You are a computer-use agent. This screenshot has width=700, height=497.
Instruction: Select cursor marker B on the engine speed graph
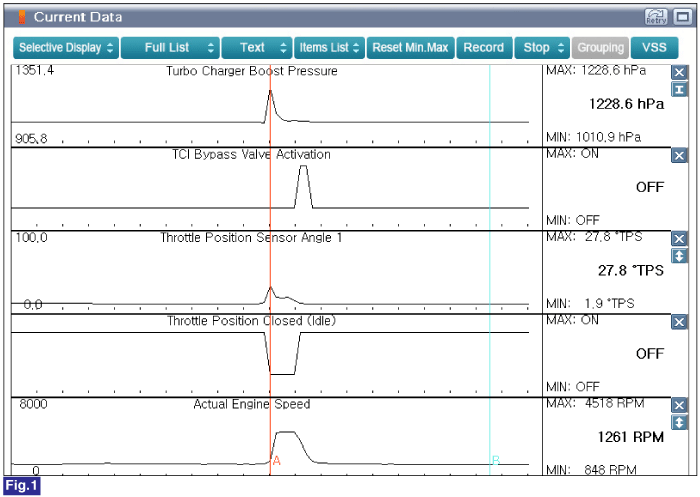tap(496, 460)
